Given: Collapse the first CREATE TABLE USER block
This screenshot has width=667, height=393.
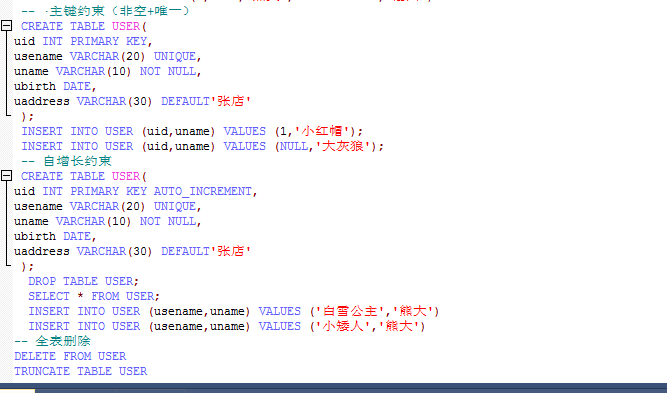Looking at the screenshot, I should (x=6, y=26).
